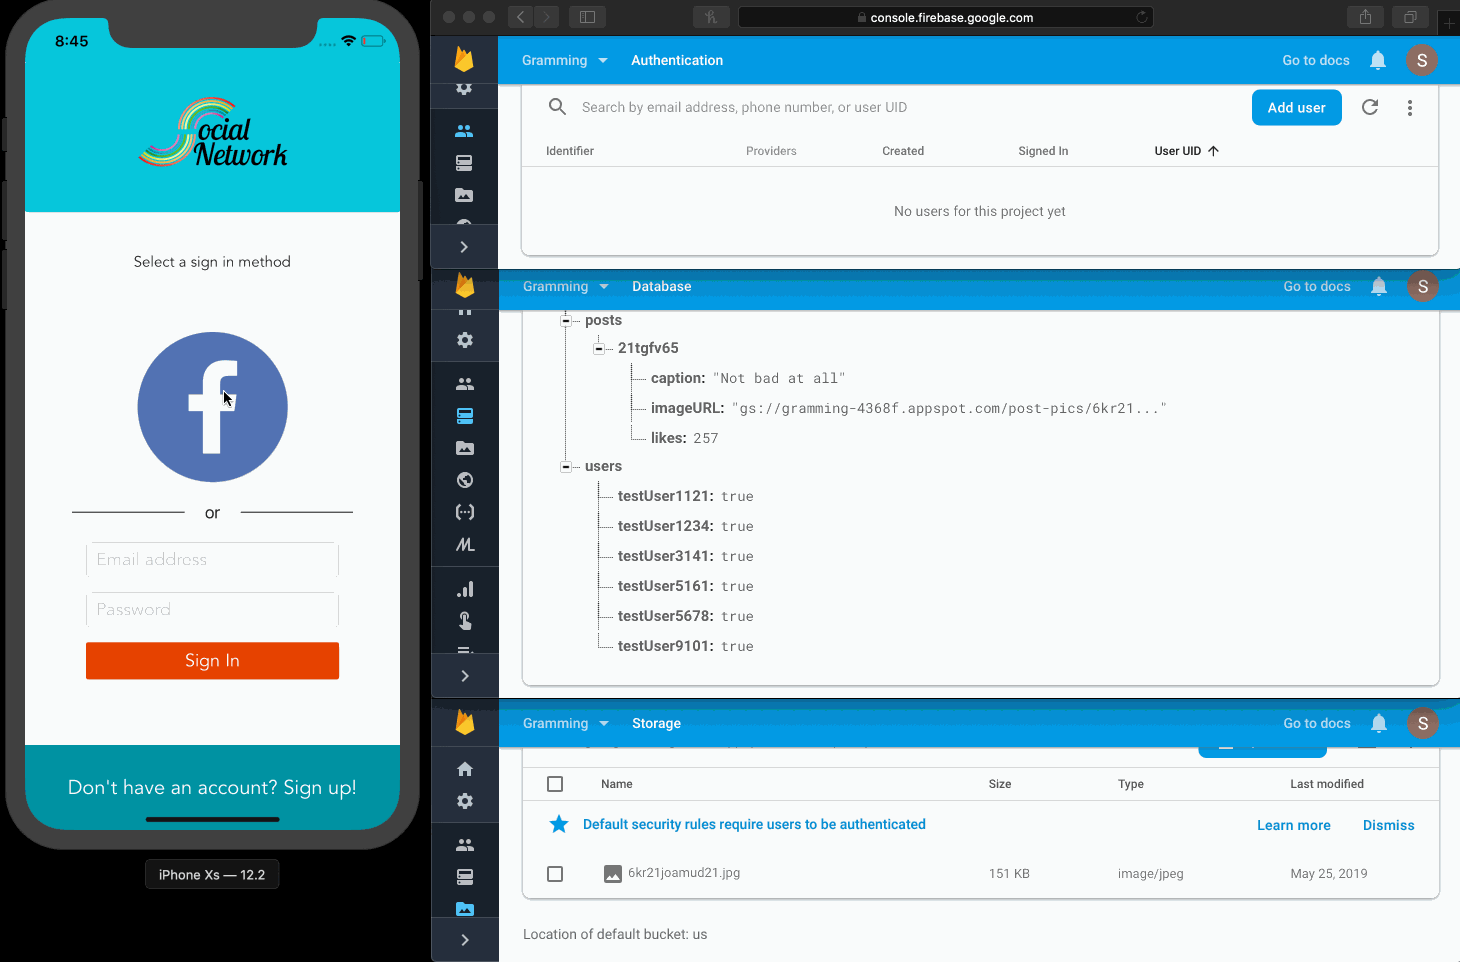Click the Hosting globe icon in the Database sidebar
Image resolution: width=1460 pixels, height=962 pixels.
465,480
